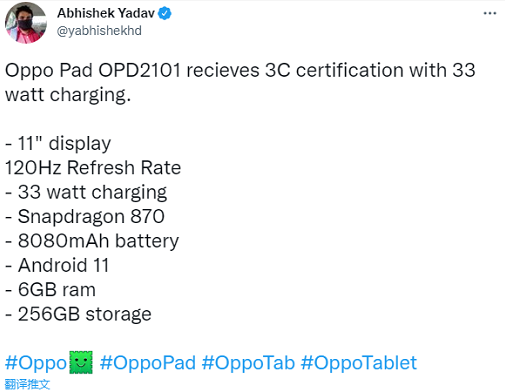Open the #Oppo hashtag
Viewport: 505px width, 391px height.
(x=36, y=363)
